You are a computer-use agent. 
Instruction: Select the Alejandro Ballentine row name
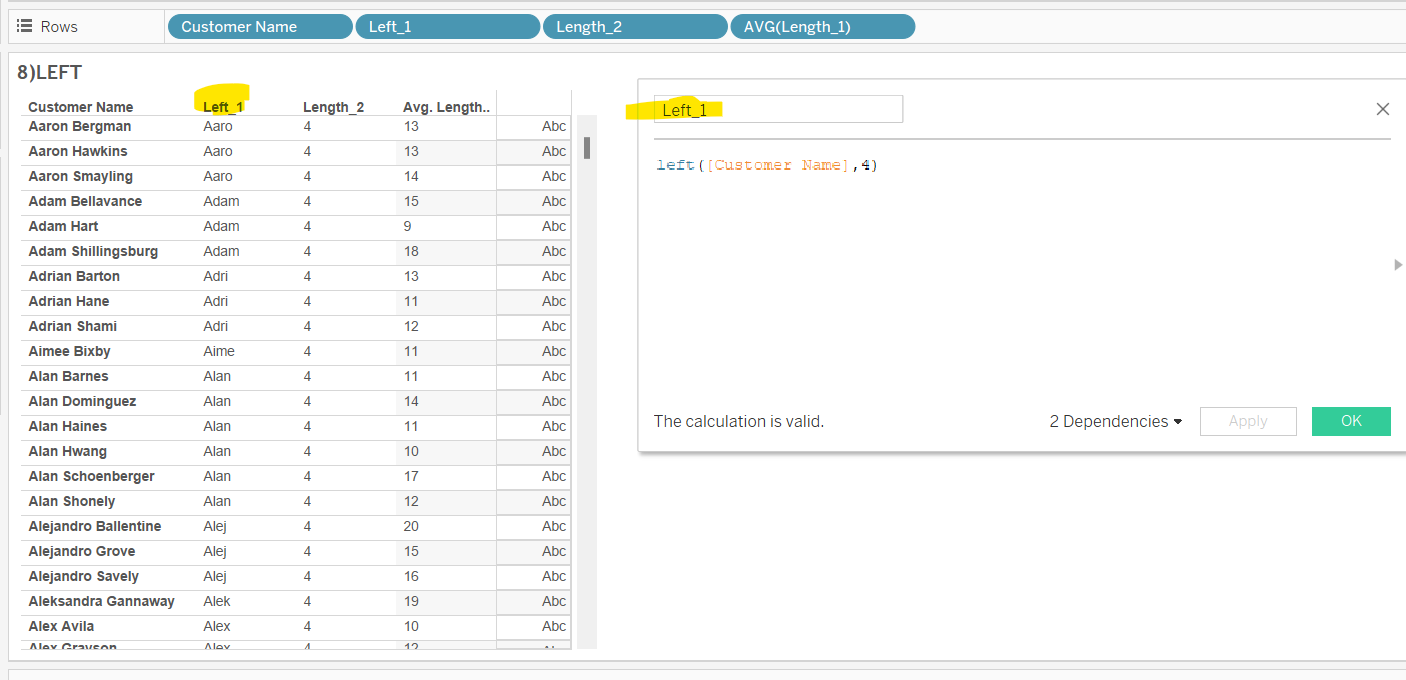[94, 526]
